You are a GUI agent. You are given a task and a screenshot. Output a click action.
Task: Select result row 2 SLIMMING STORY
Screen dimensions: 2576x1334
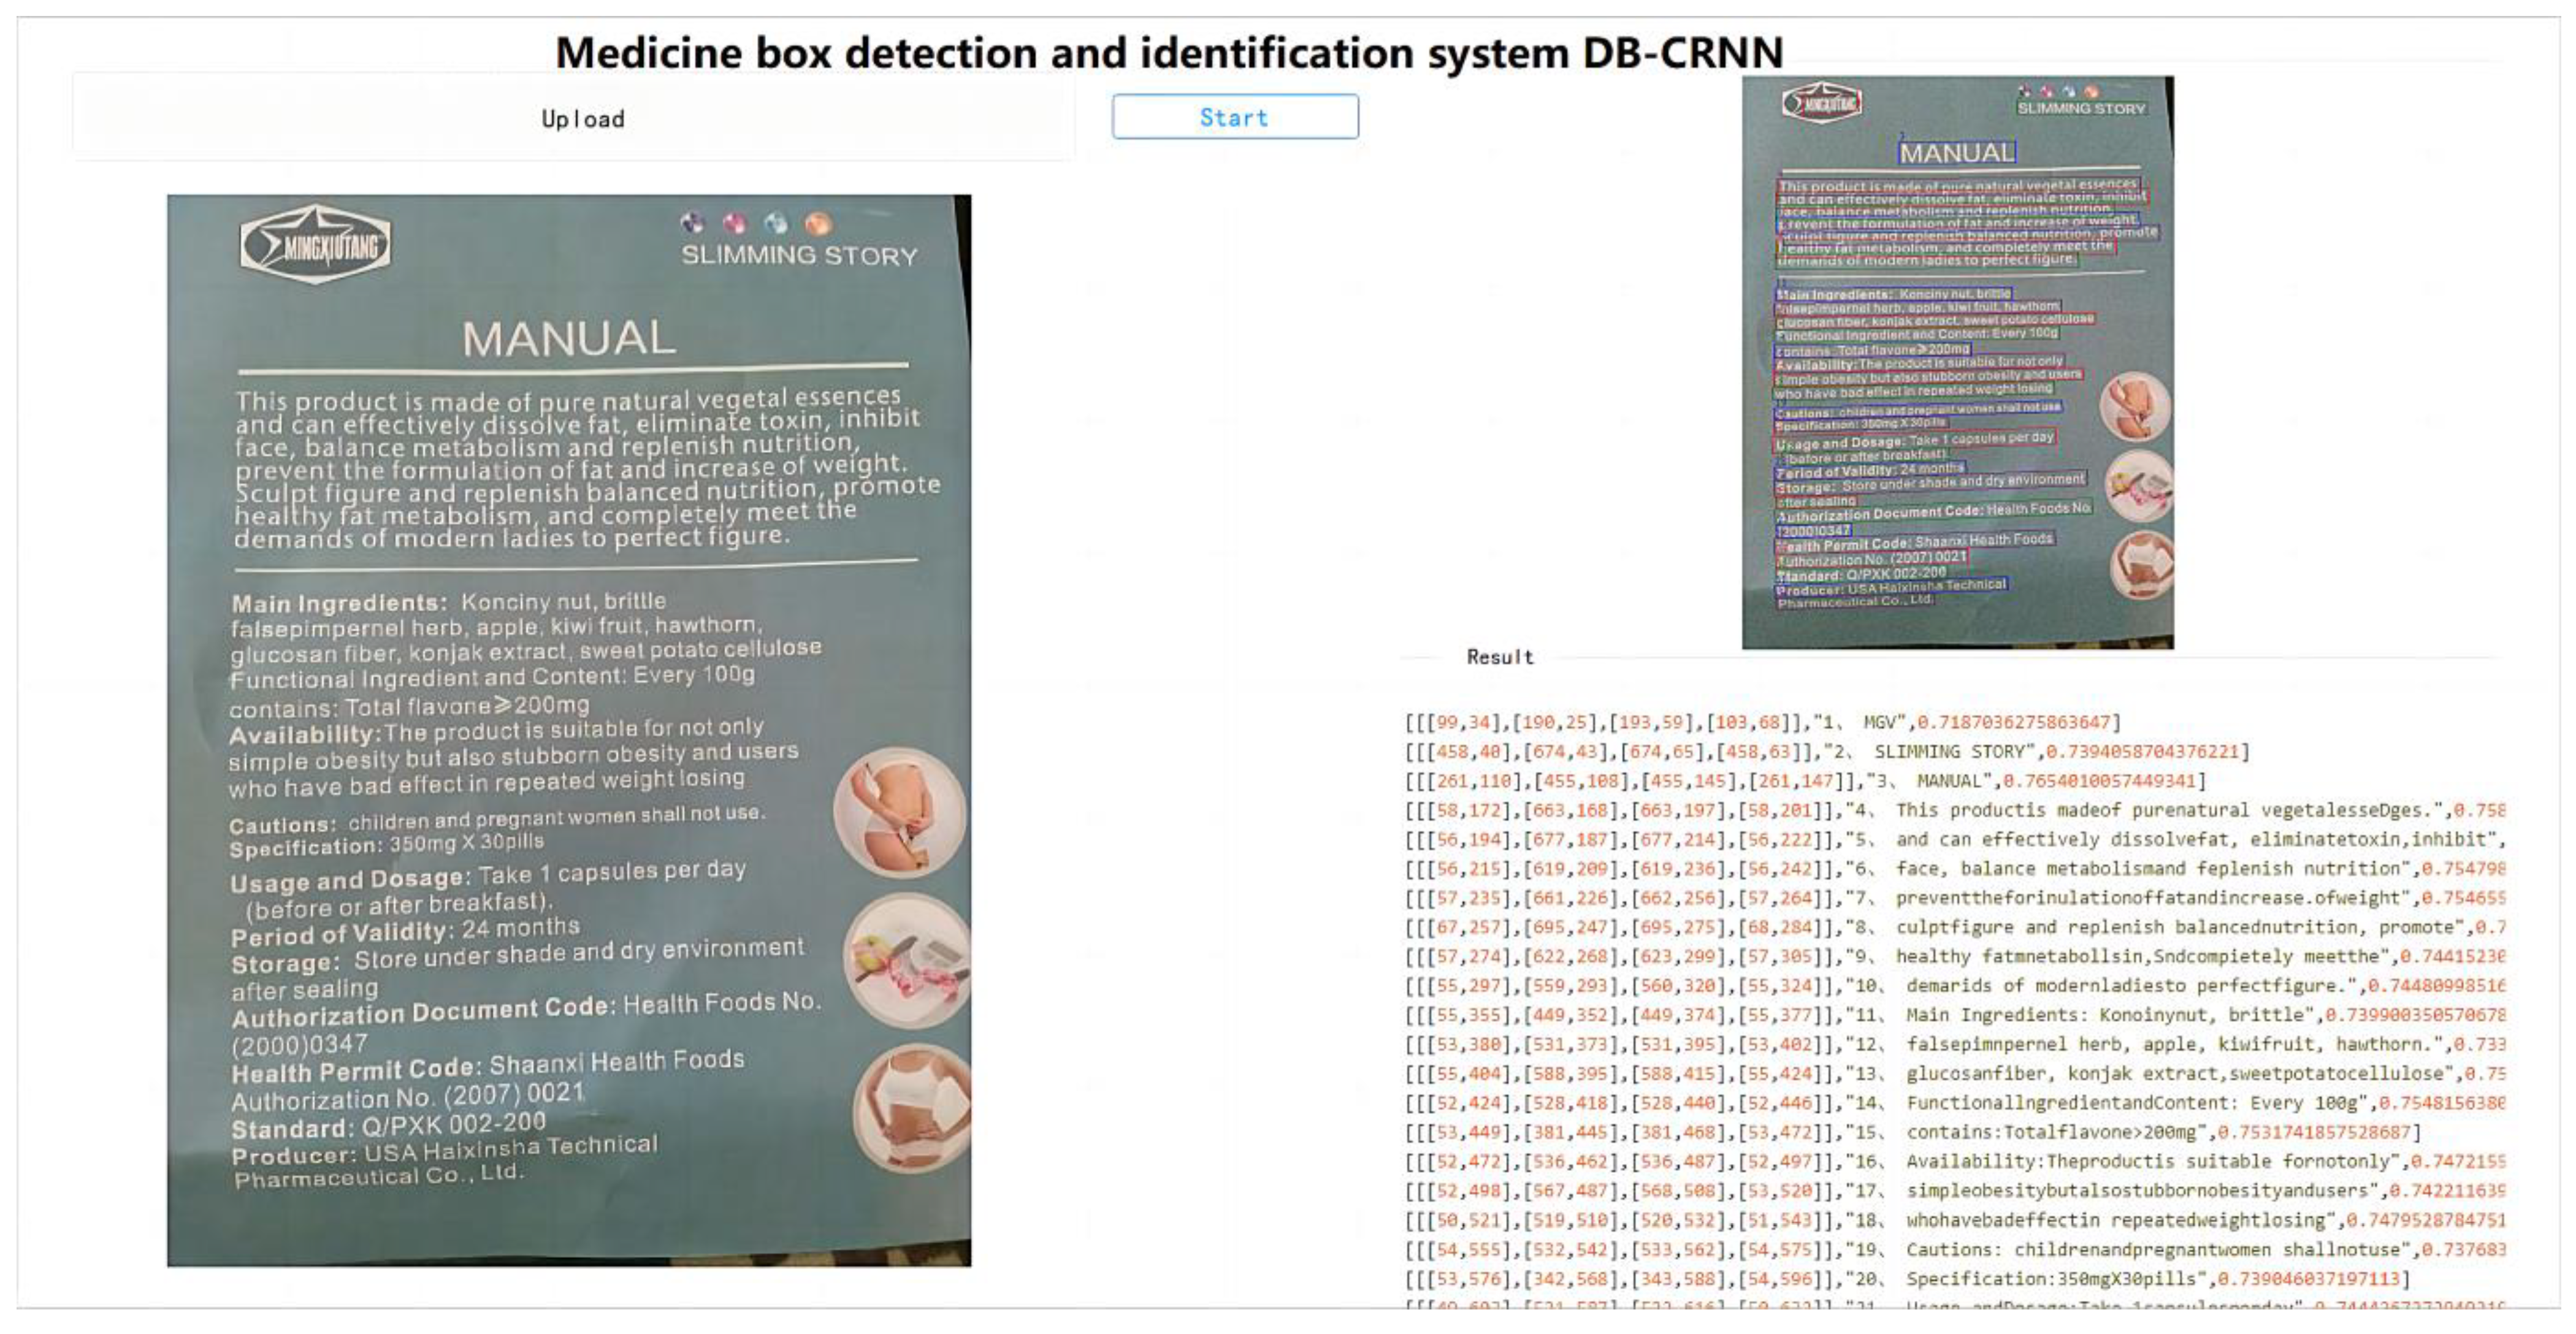point(1826,751)
